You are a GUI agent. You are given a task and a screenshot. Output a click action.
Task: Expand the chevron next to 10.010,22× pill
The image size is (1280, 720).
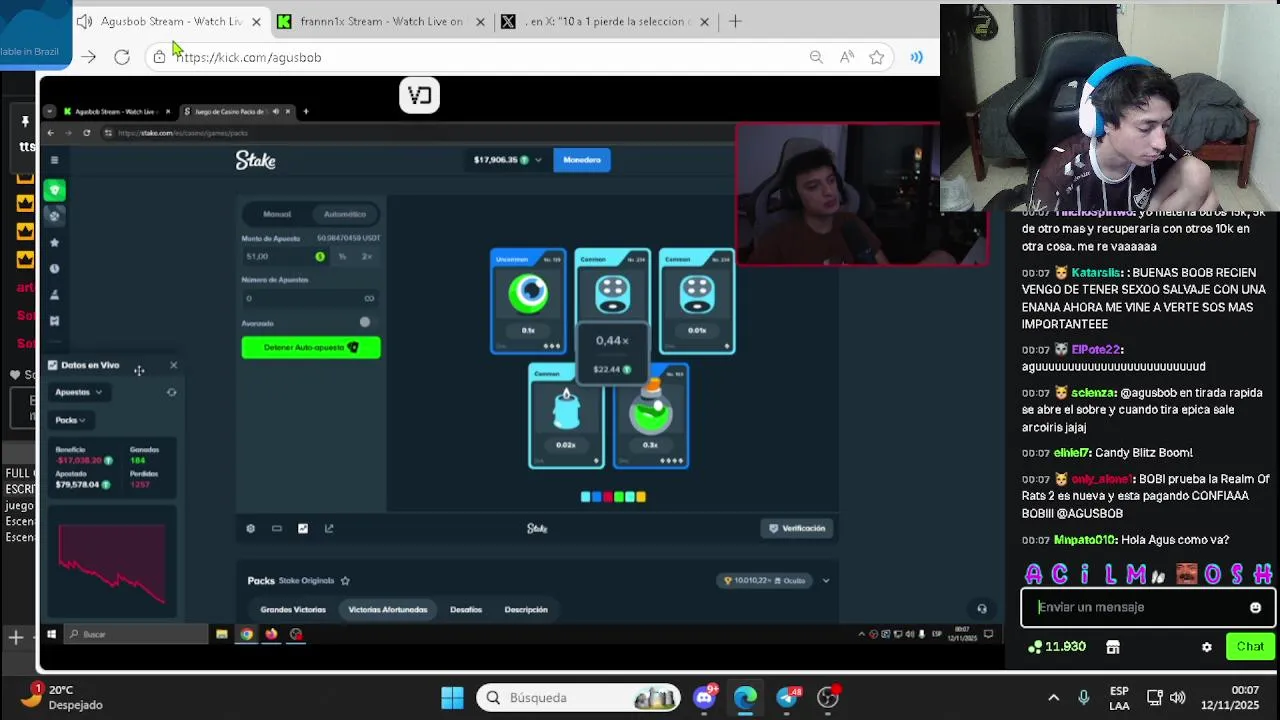pyautogui.click(x=825, y=580)
